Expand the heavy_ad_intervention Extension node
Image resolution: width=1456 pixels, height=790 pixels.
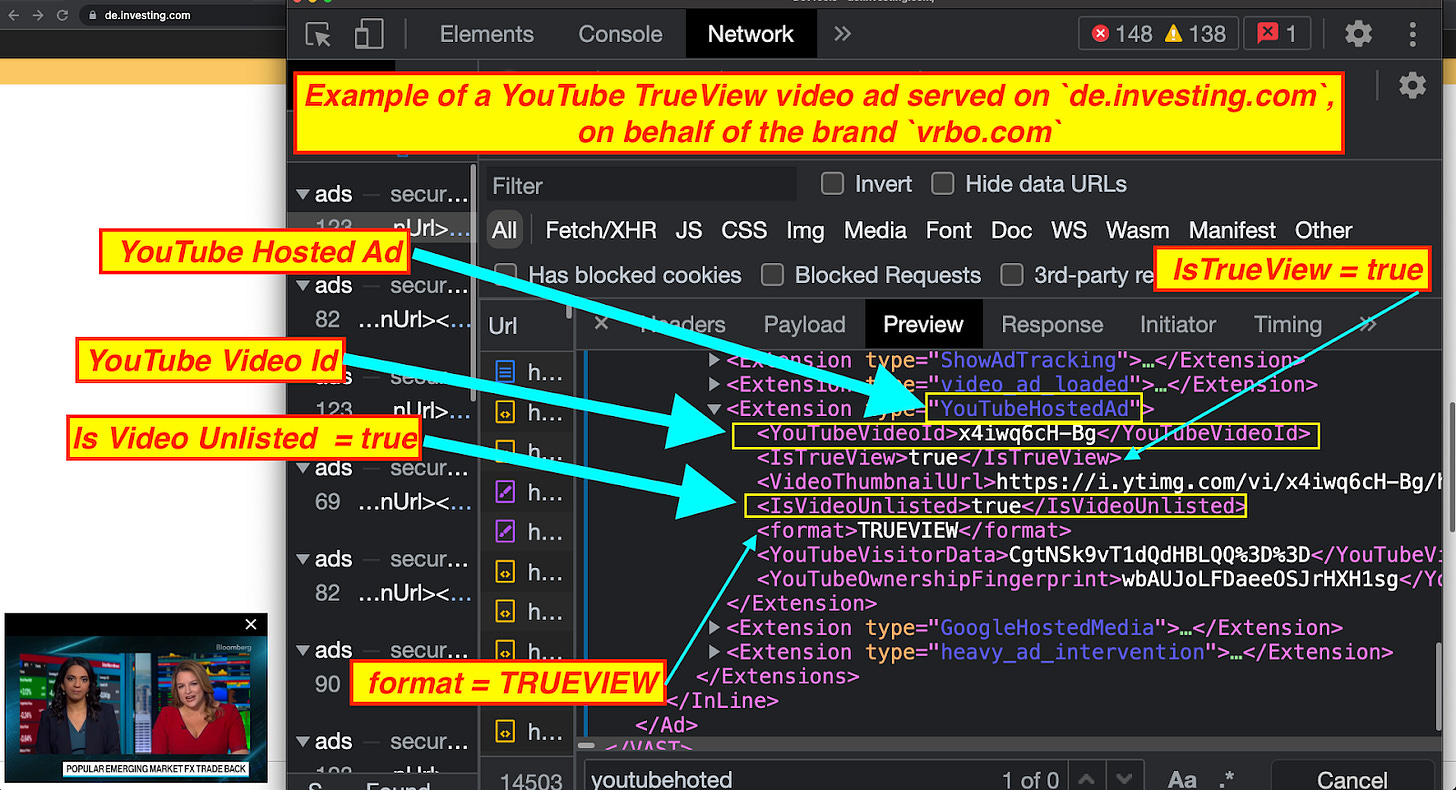coord(714,652)
